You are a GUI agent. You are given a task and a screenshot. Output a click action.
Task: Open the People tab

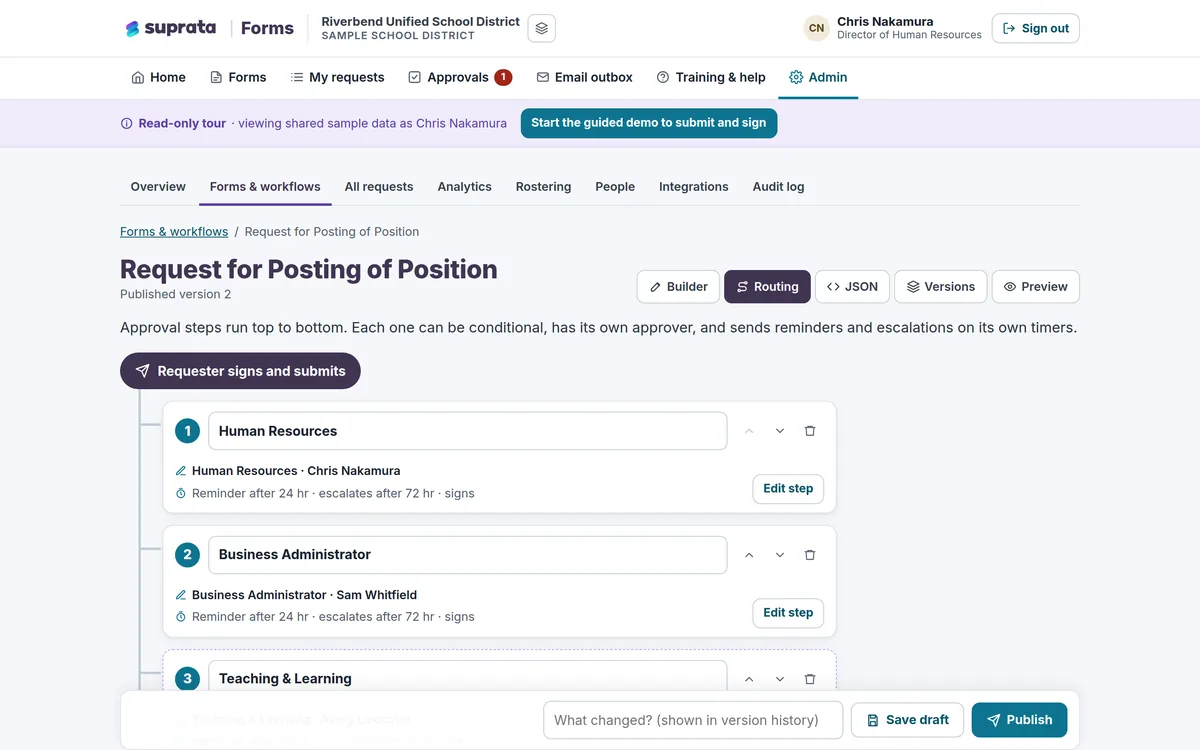click(x=615, y=187)
